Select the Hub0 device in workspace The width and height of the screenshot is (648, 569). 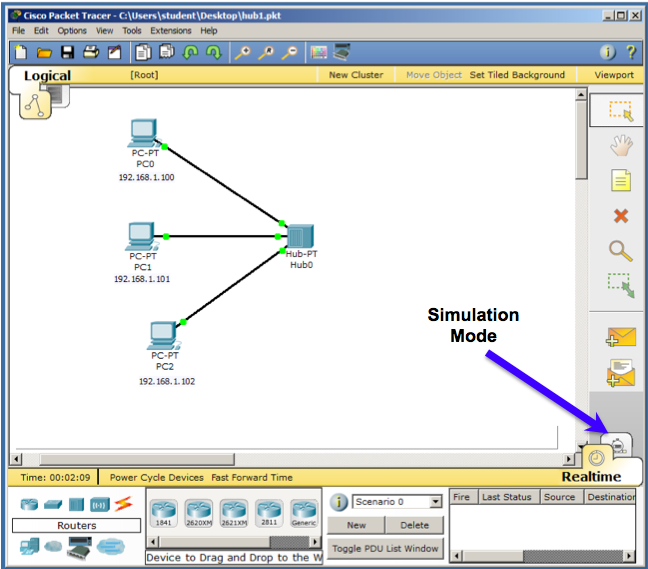301,236
